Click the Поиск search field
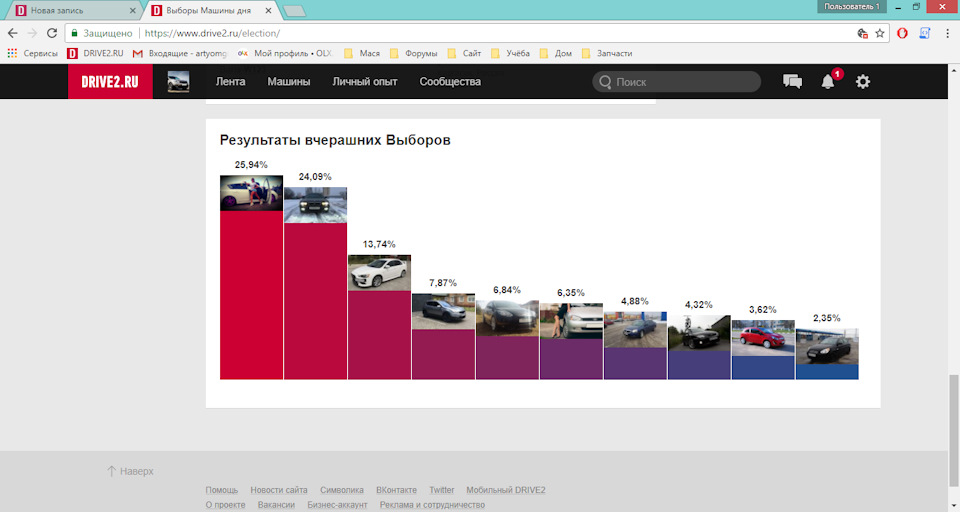This screenshot has width=960, height=512. pos(677,81)
